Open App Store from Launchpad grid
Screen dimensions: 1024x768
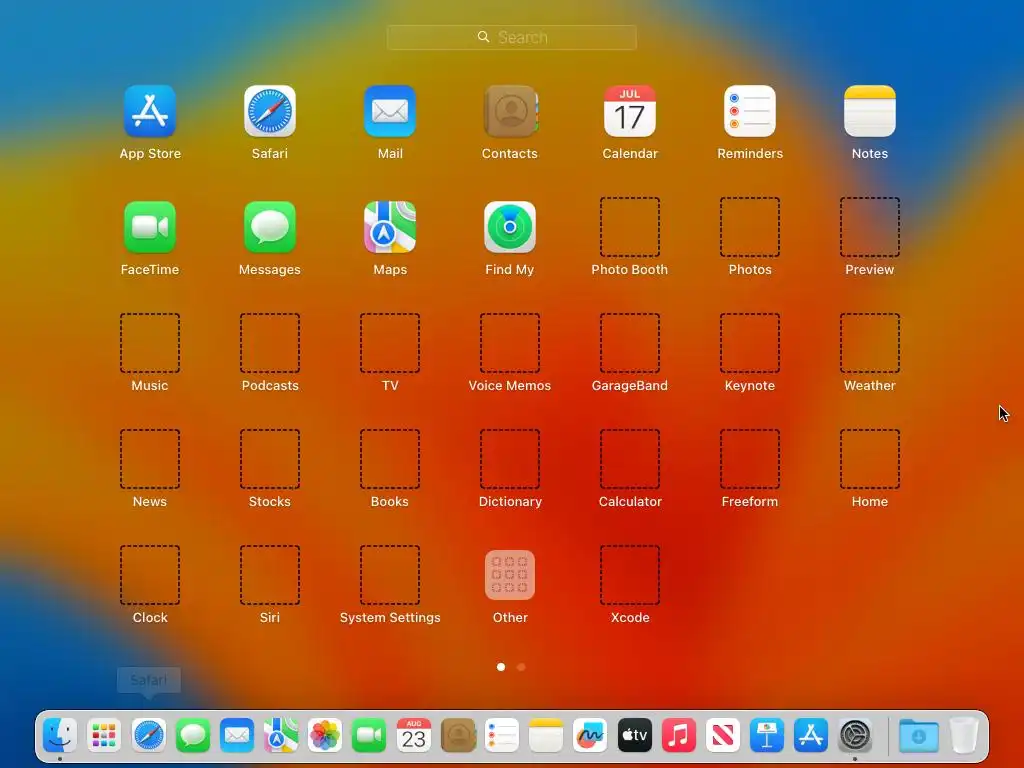(150, 111)
